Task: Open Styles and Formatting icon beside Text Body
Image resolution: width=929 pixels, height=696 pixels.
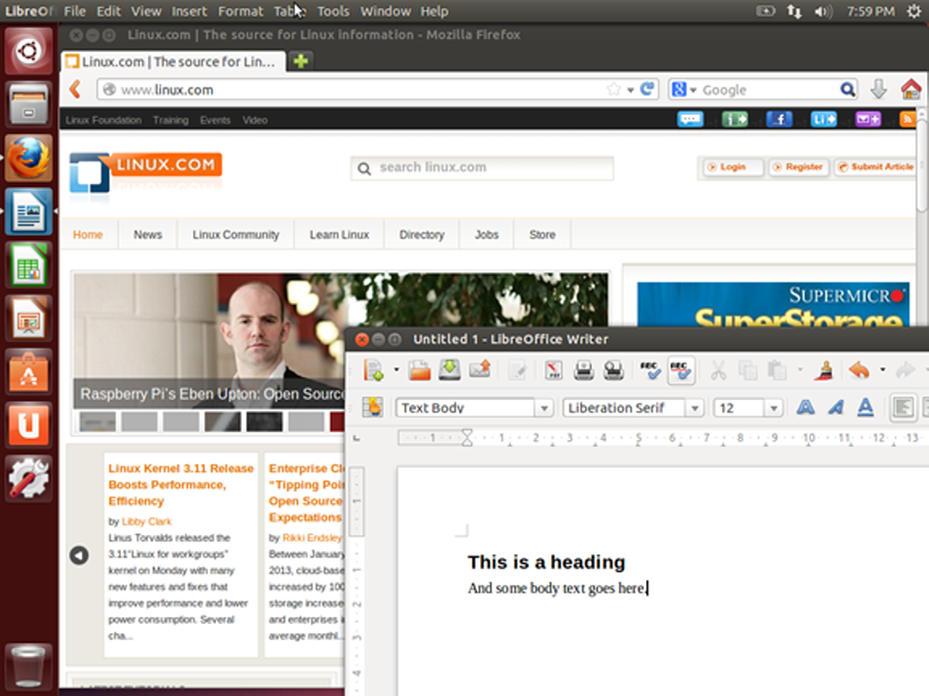Action: point(373,408)
